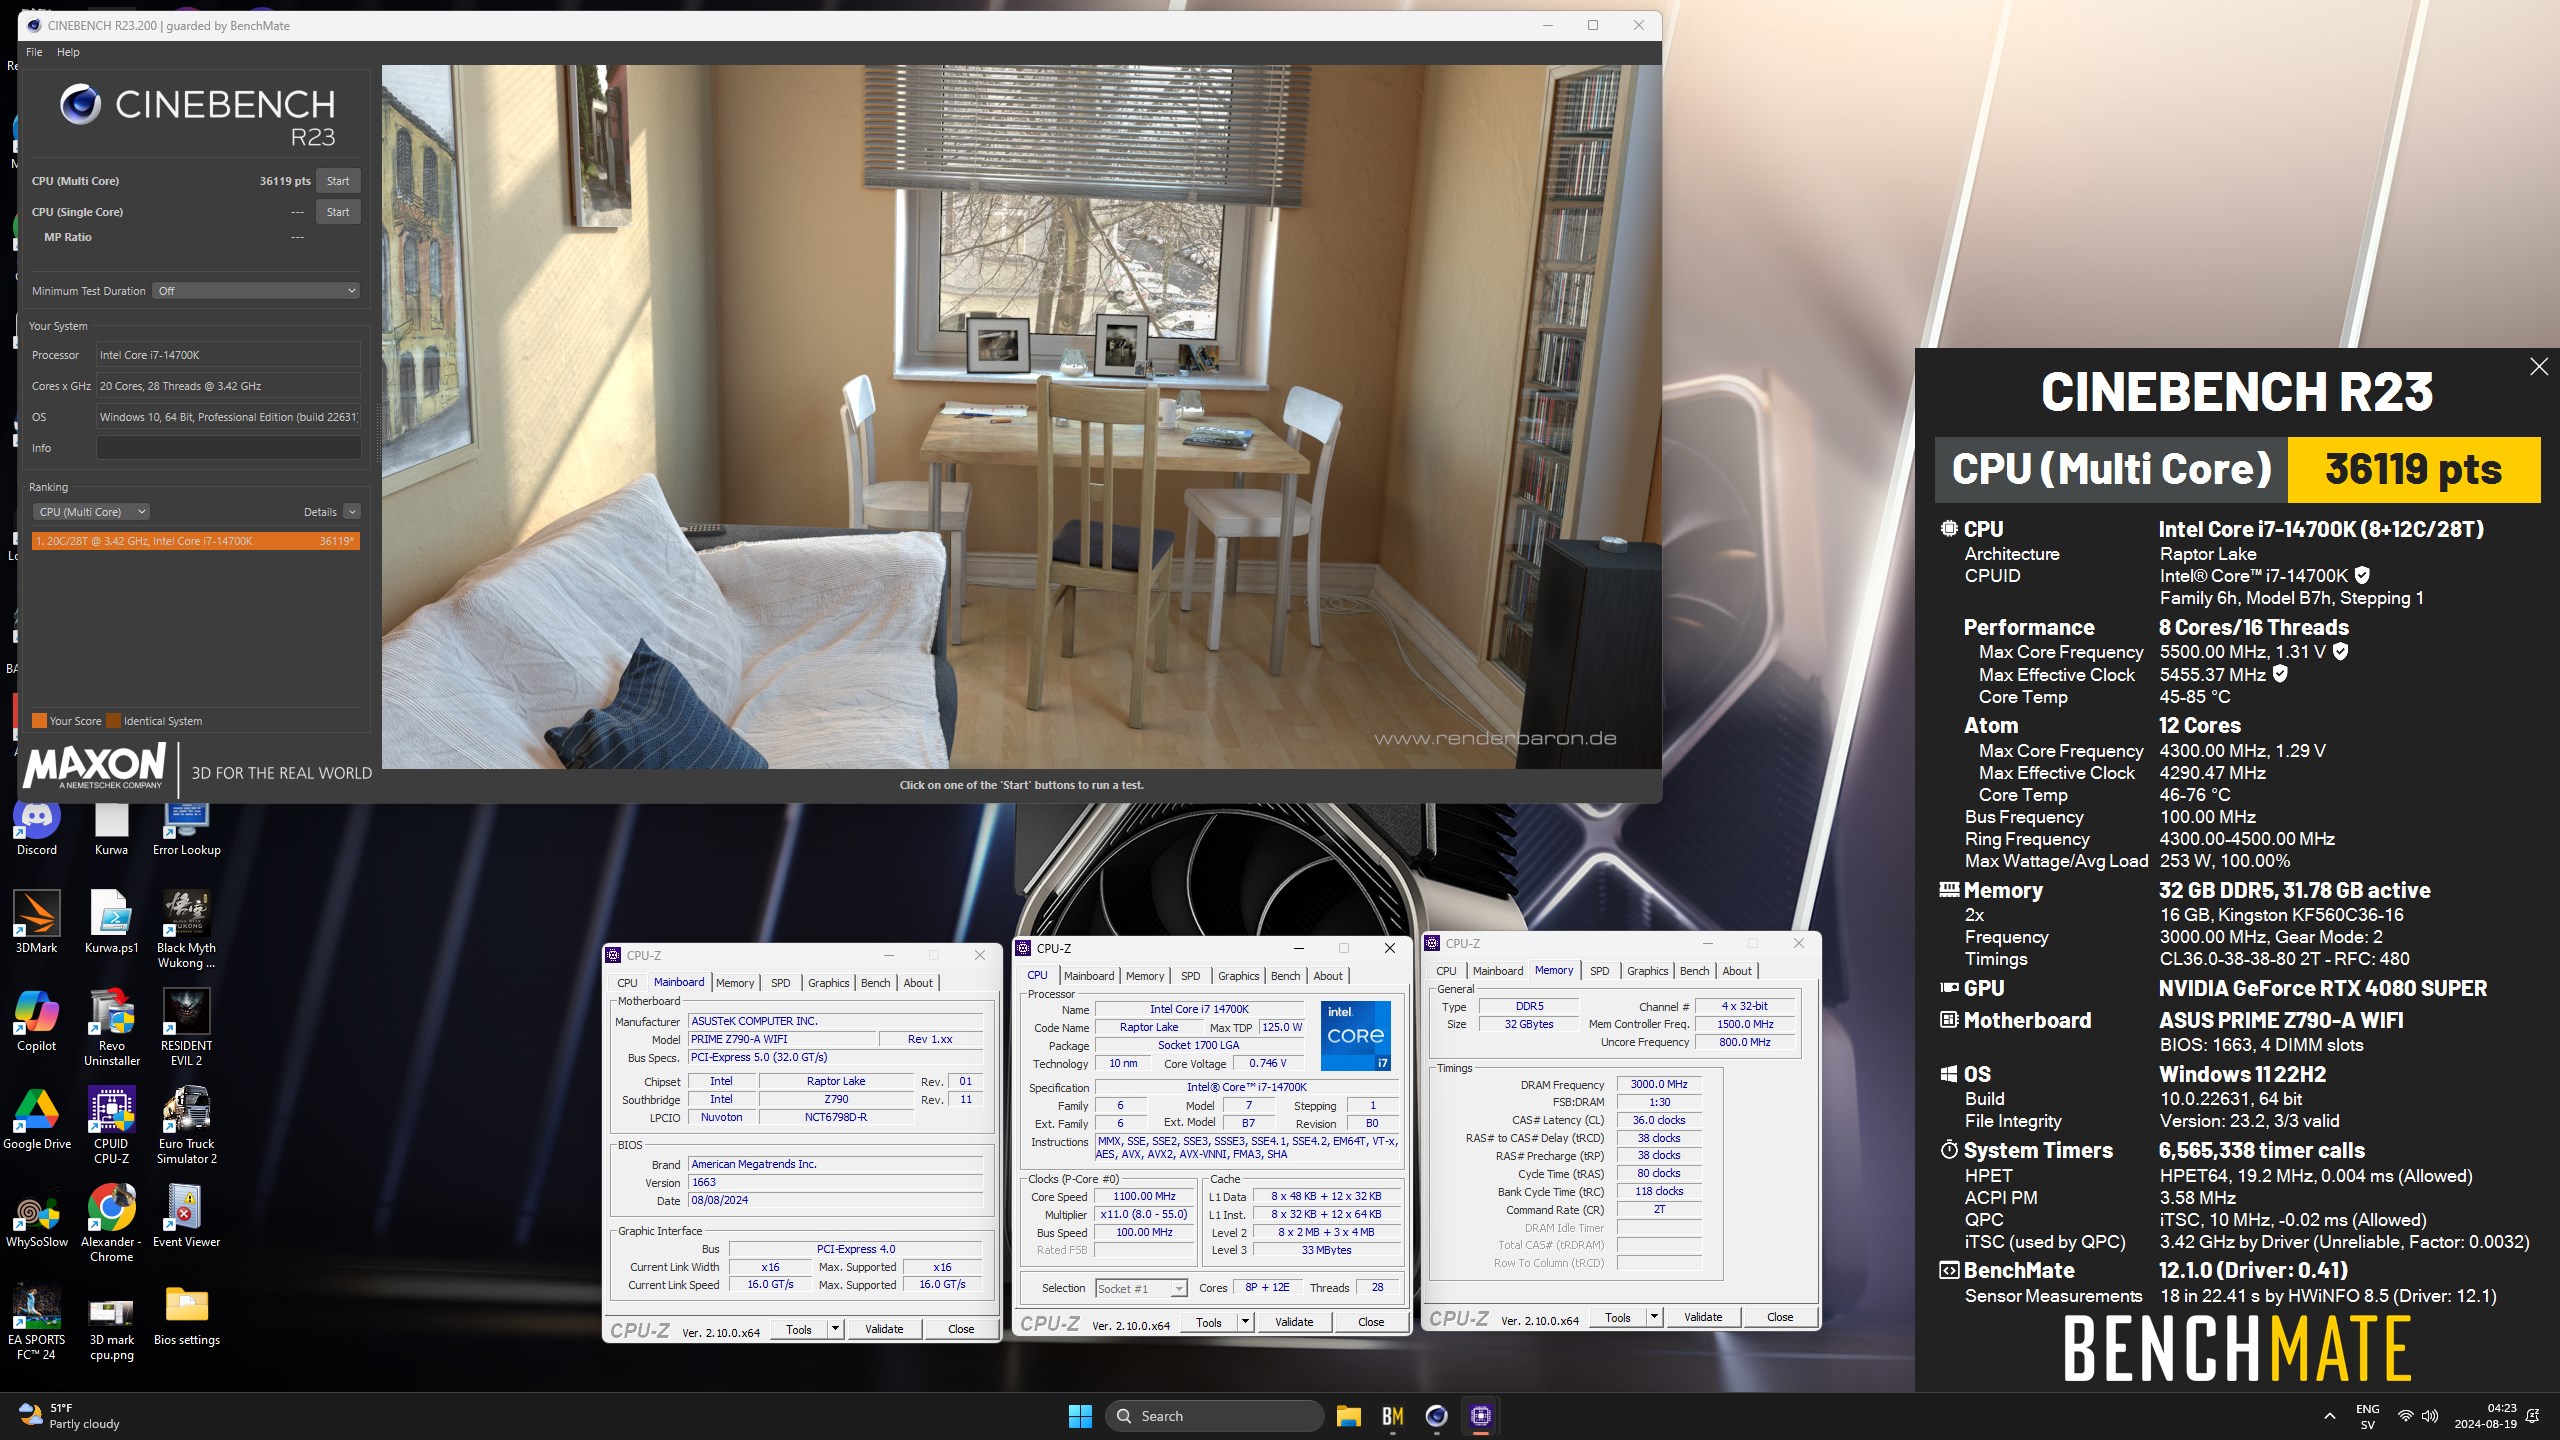The height and width of the screenshot is (1440, 2560).
Task: Open the clock showing 04:23
Action: click(x=2484, y=1416)
